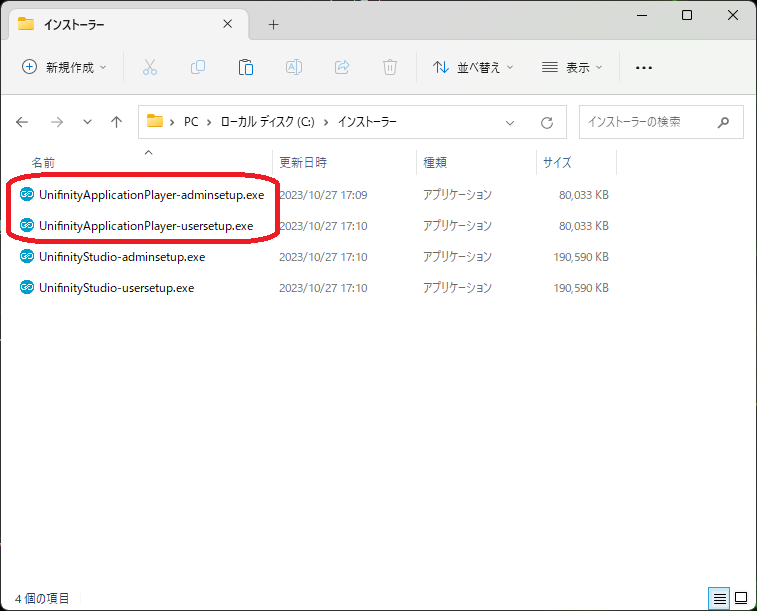Expand the 並べ替え sort menu

pyautogui.click(x=473, y=67)
